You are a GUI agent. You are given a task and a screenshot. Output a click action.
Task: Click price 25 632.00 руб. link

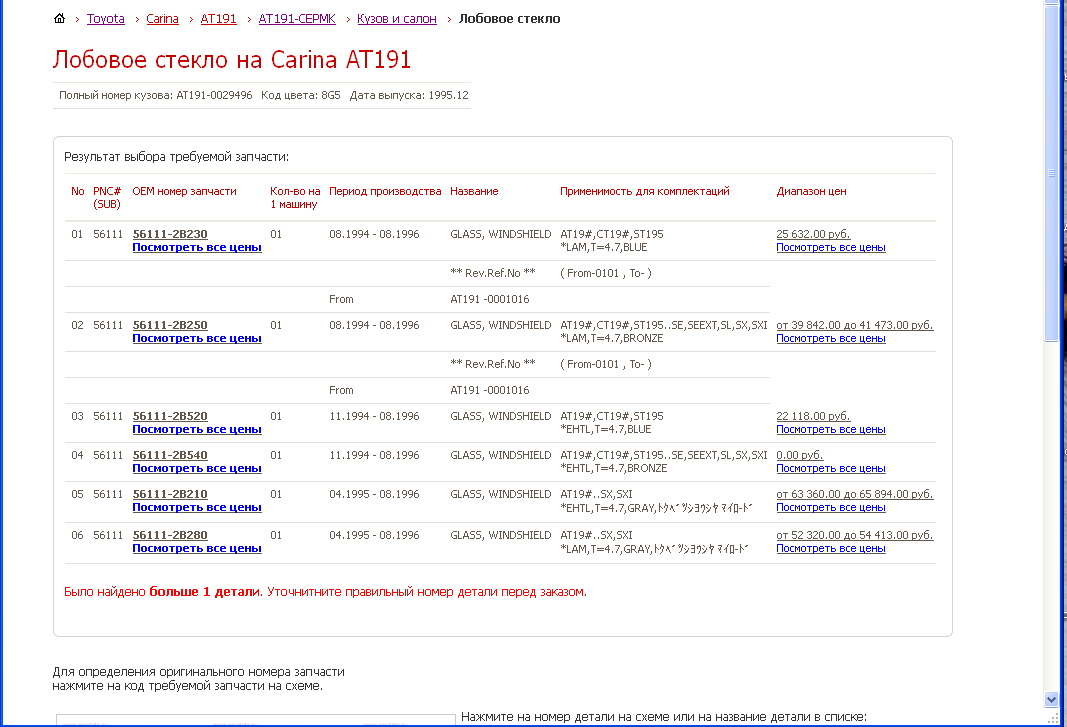812,234
